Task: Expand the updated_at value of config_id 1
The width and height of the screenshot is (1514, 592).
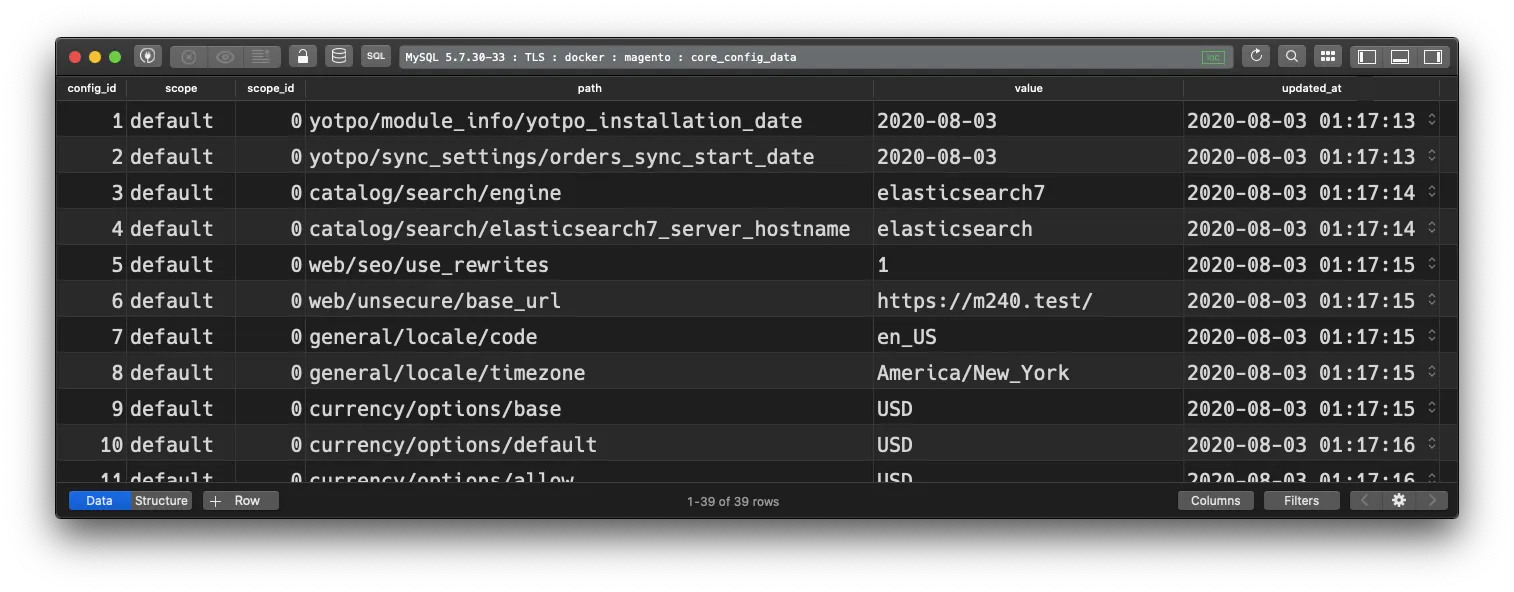Action: 1432,120
